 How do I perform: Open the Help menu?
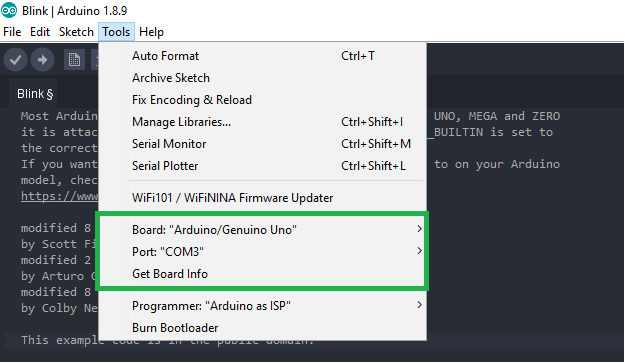[151, 32]
